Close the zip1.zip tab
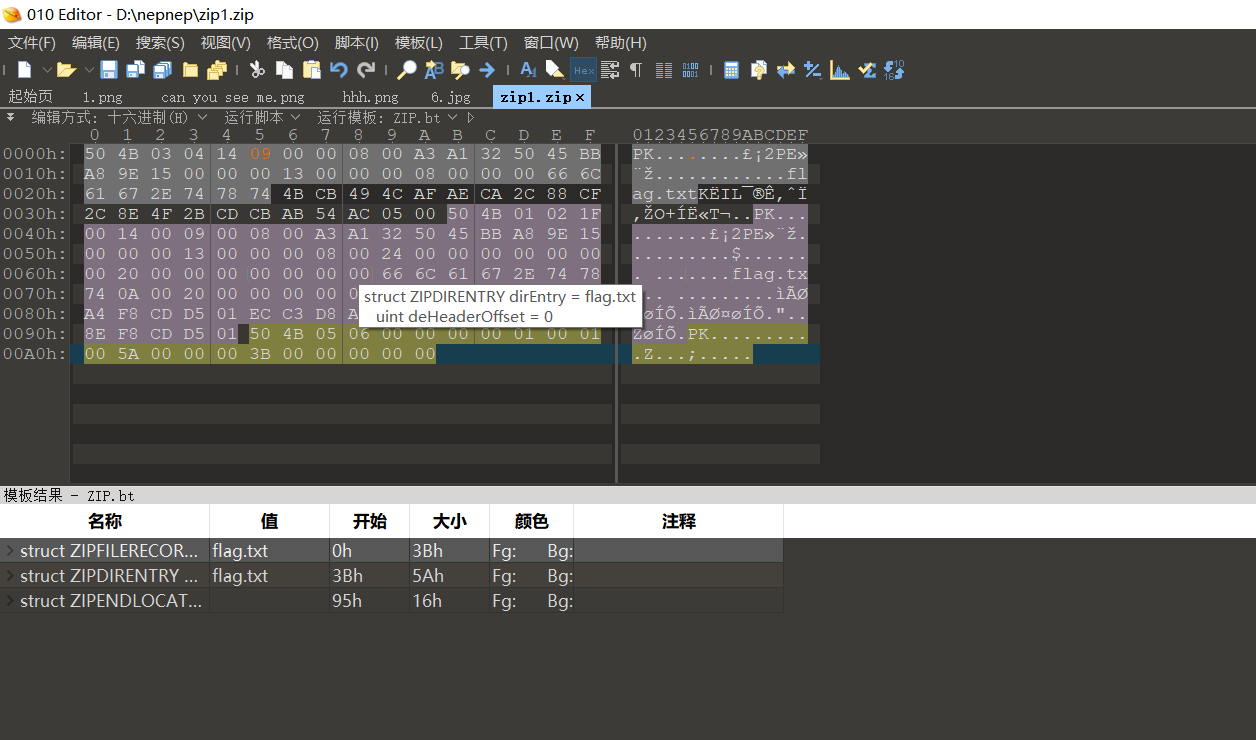Screen dimensions: 1256x740 click(579, 97)
